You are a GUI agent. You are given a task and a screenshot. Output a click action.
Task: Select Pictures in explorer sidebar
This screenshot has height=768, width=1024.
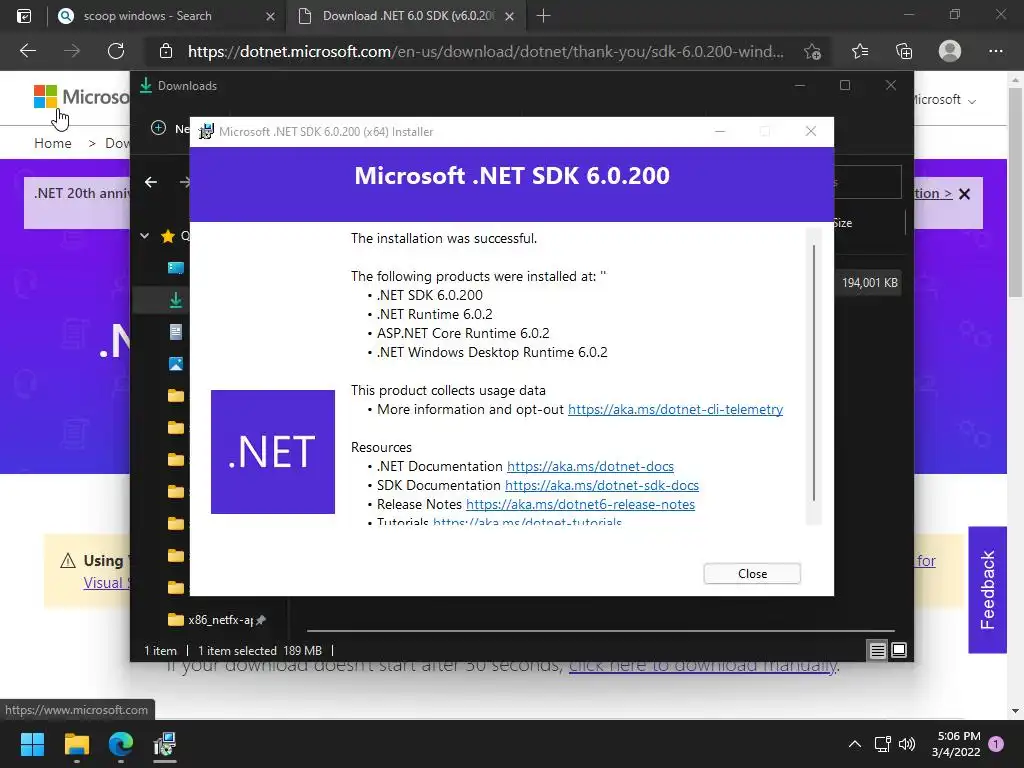pos(176,364)
